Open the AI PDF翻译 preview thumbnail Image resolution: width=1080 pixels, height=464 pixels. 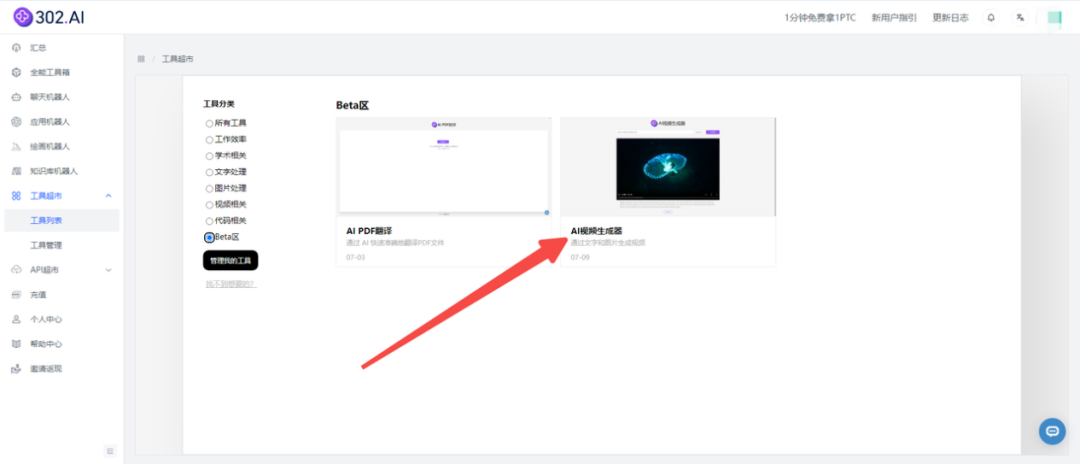point(443,167)
